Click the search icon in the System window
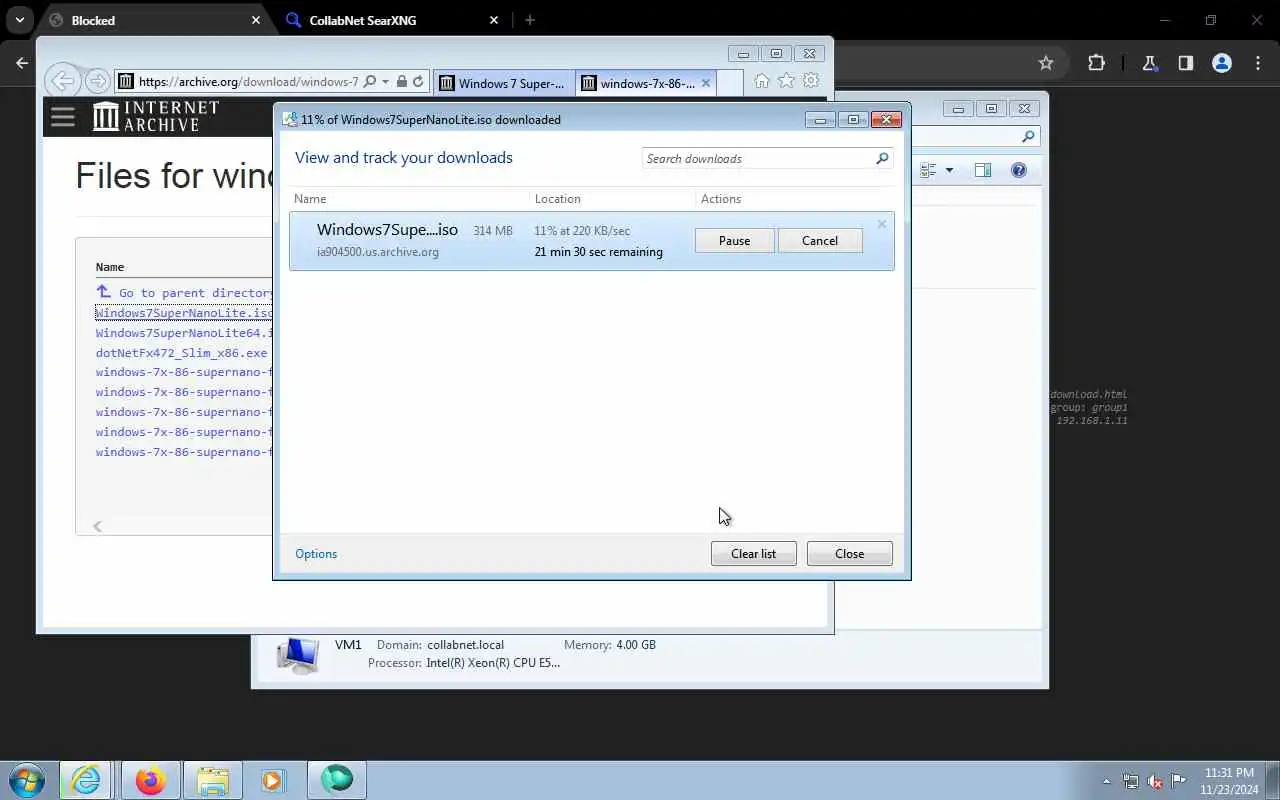1280x800 pixels. [1028, 136]
